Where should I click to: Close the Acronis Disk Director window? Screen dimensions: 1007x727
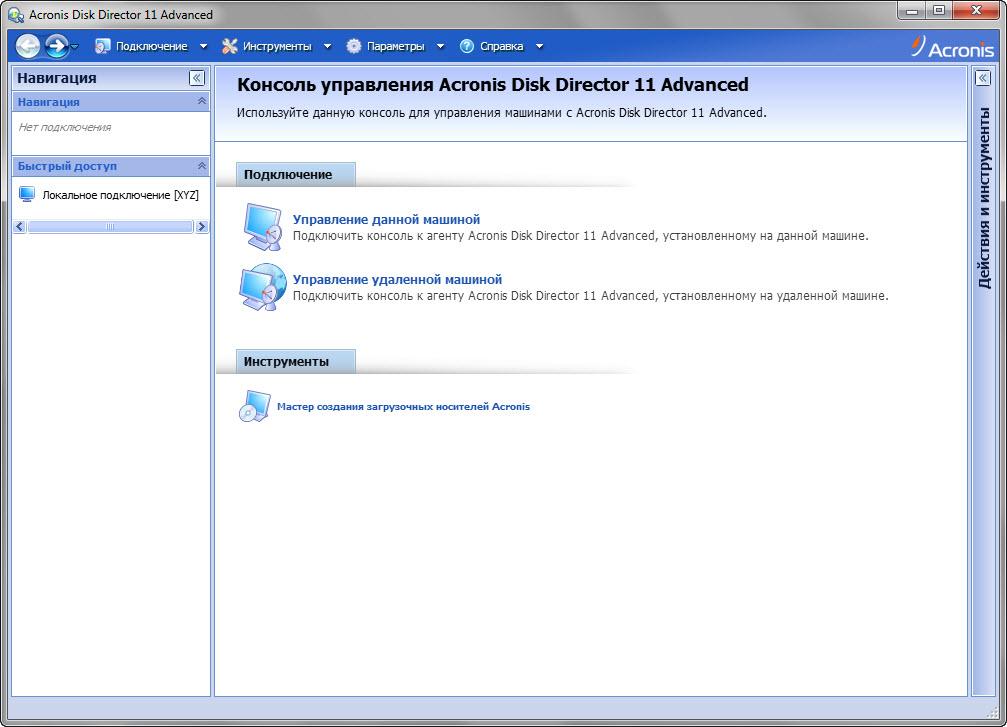[x=977, y=10]
